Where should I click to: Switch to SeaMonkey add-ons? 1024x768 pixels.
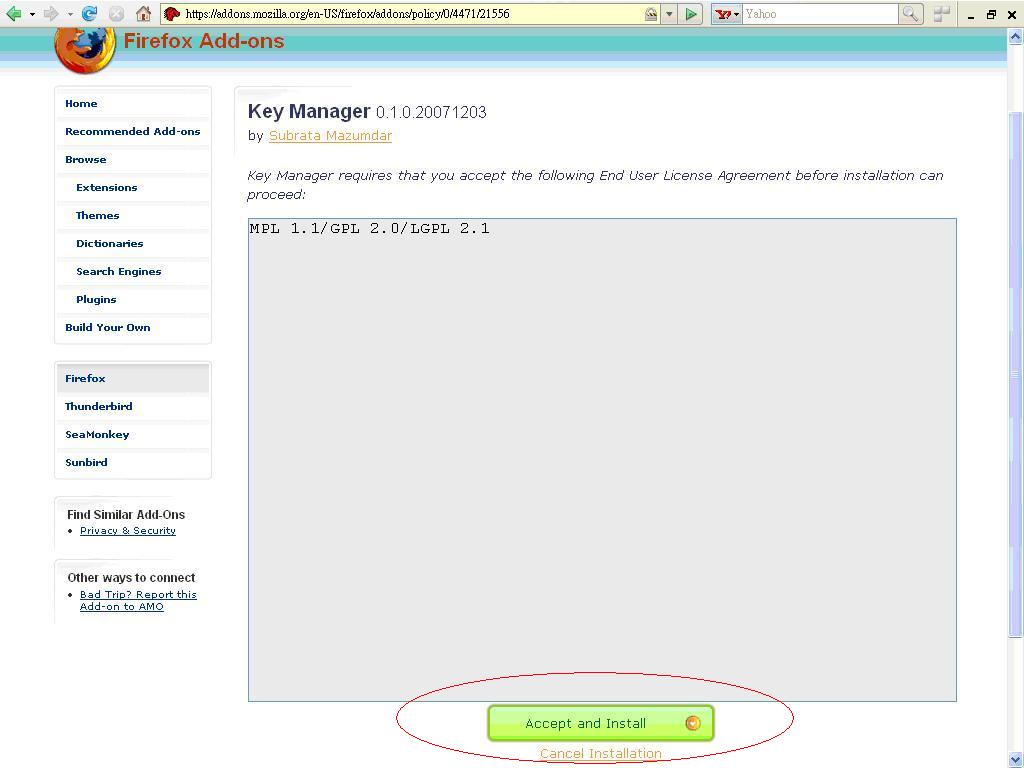[97, 434]
